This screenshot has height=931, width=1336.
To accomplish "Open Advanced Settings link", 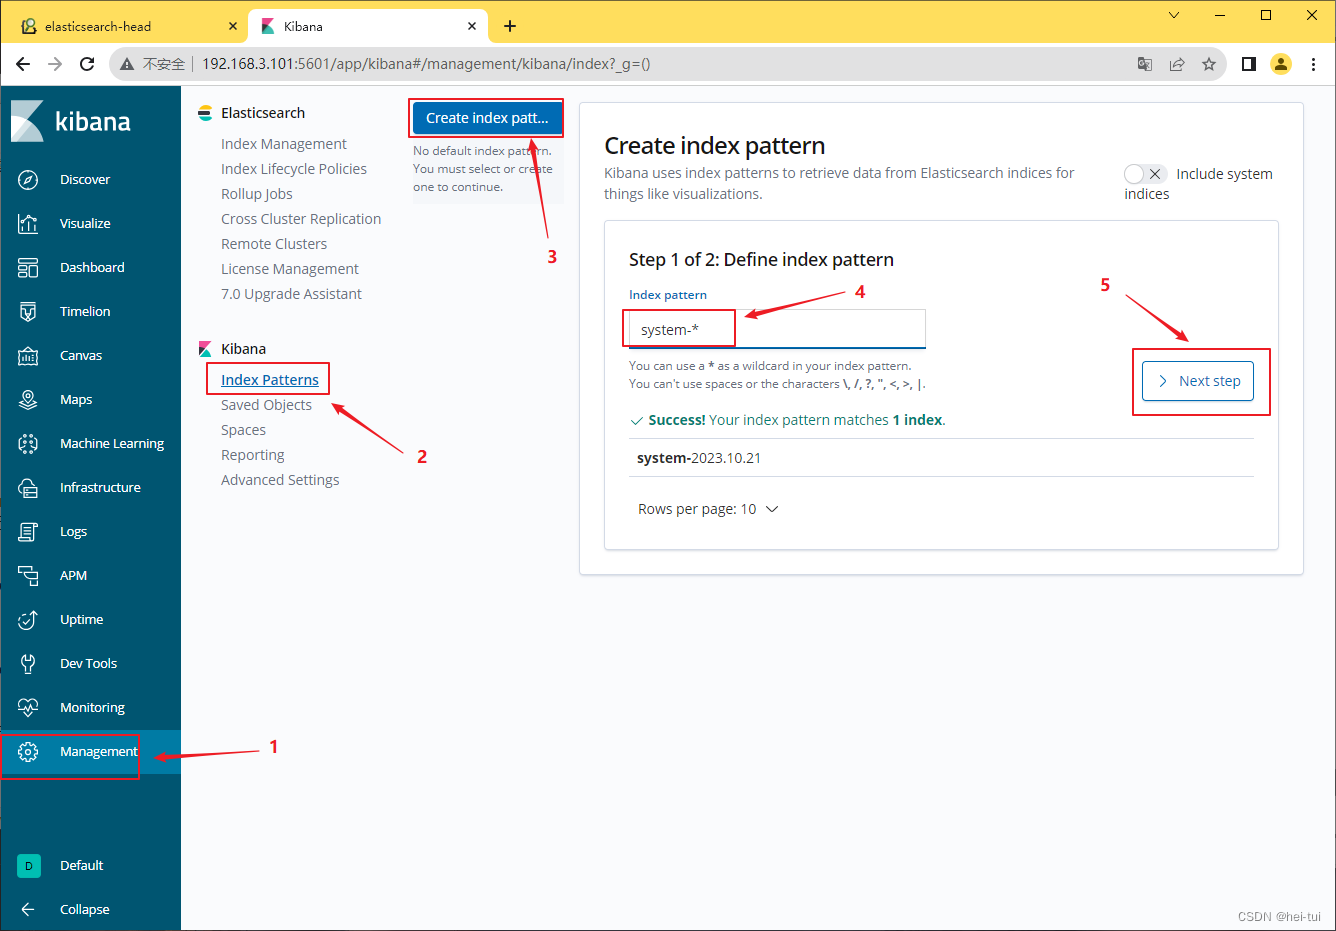I will [280, 480].
